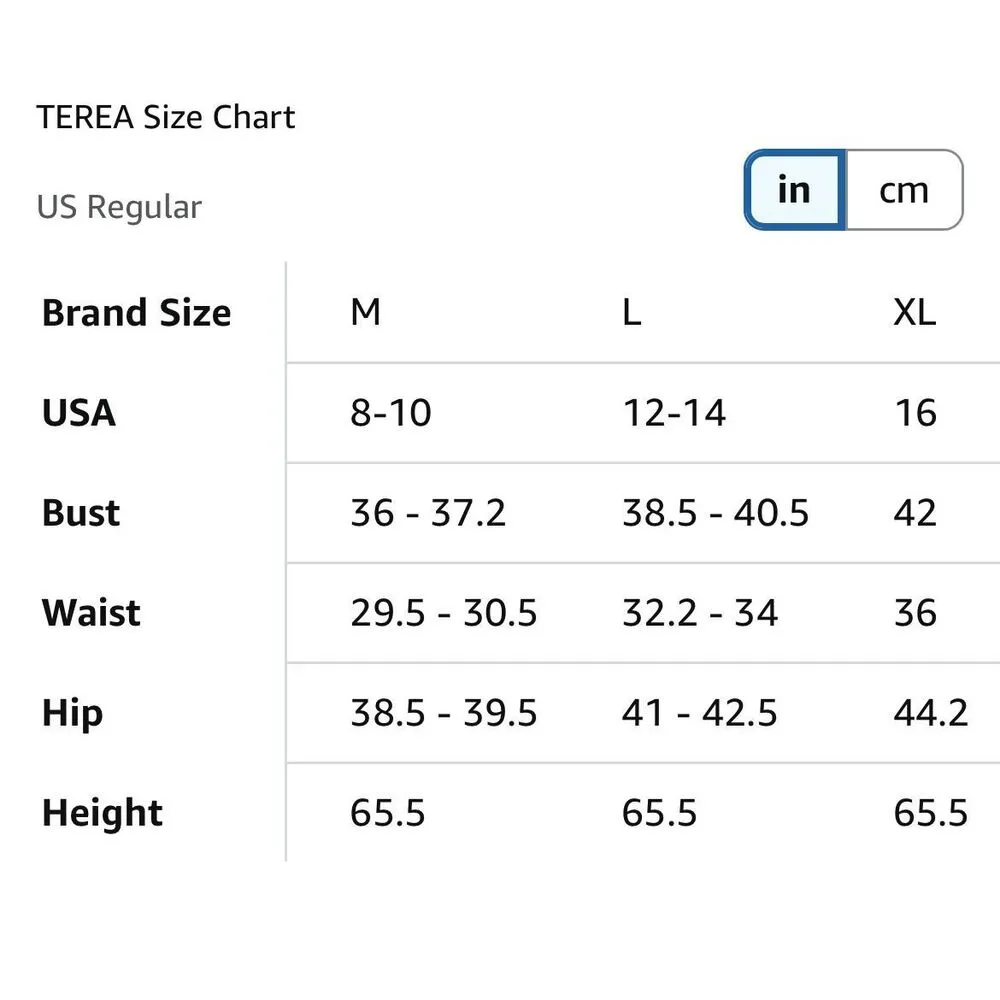Select the USA size 12-14 cell
The width and height of the screenshot is (1000, 1000).
pyautogui.click(x=674, y=413)
